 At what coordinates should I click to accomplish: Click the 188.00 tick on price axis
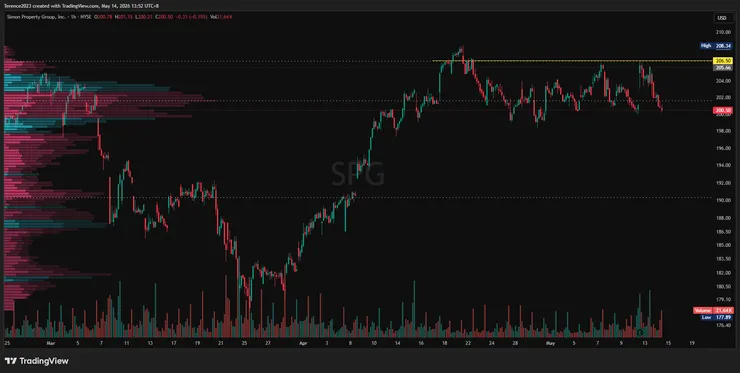(x=723, y=218)
